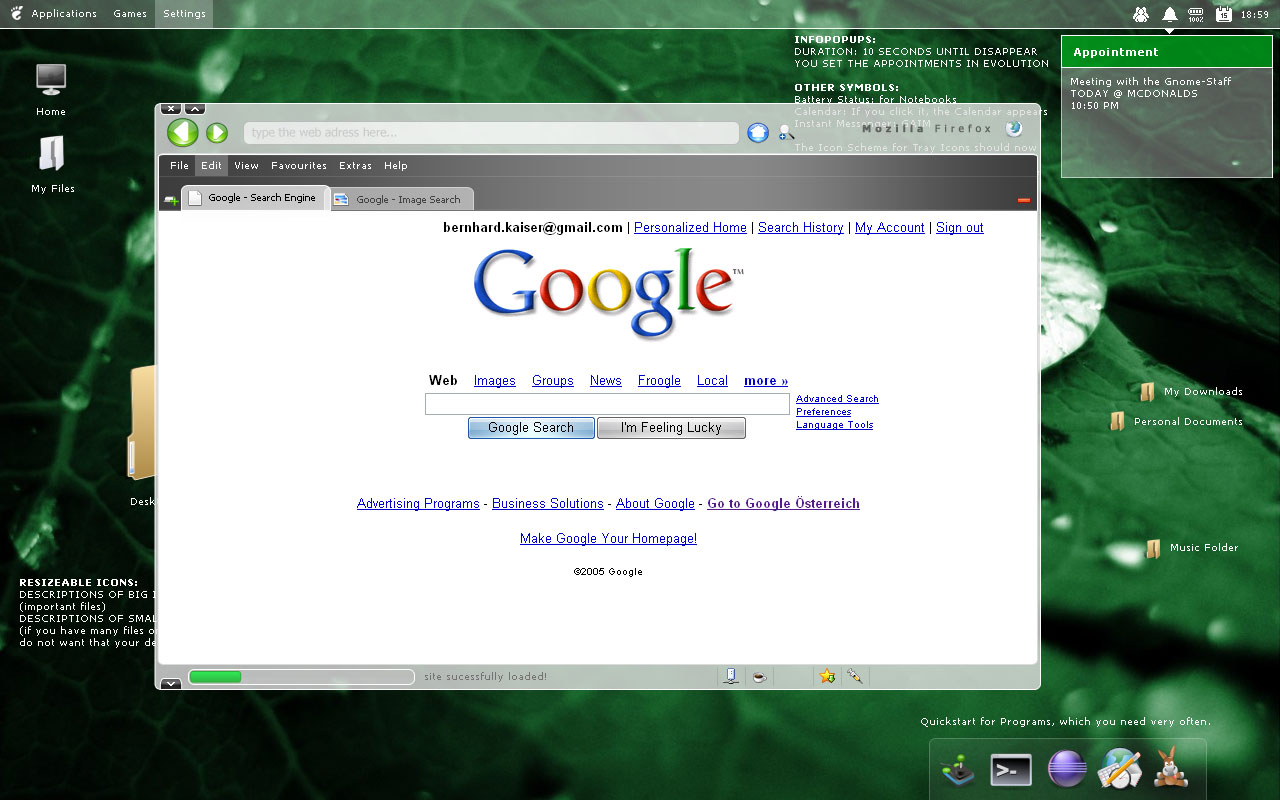Open Personal Documents folder on desktop
This screenshot has width=1280, height=800.
(1176, 422)
